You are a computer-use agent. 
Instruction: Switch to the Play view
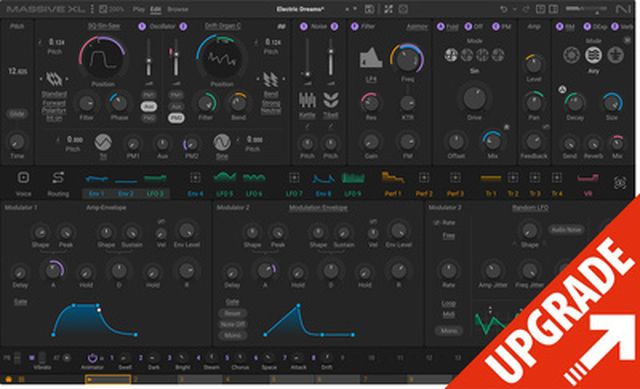click(x=139, y=9)
